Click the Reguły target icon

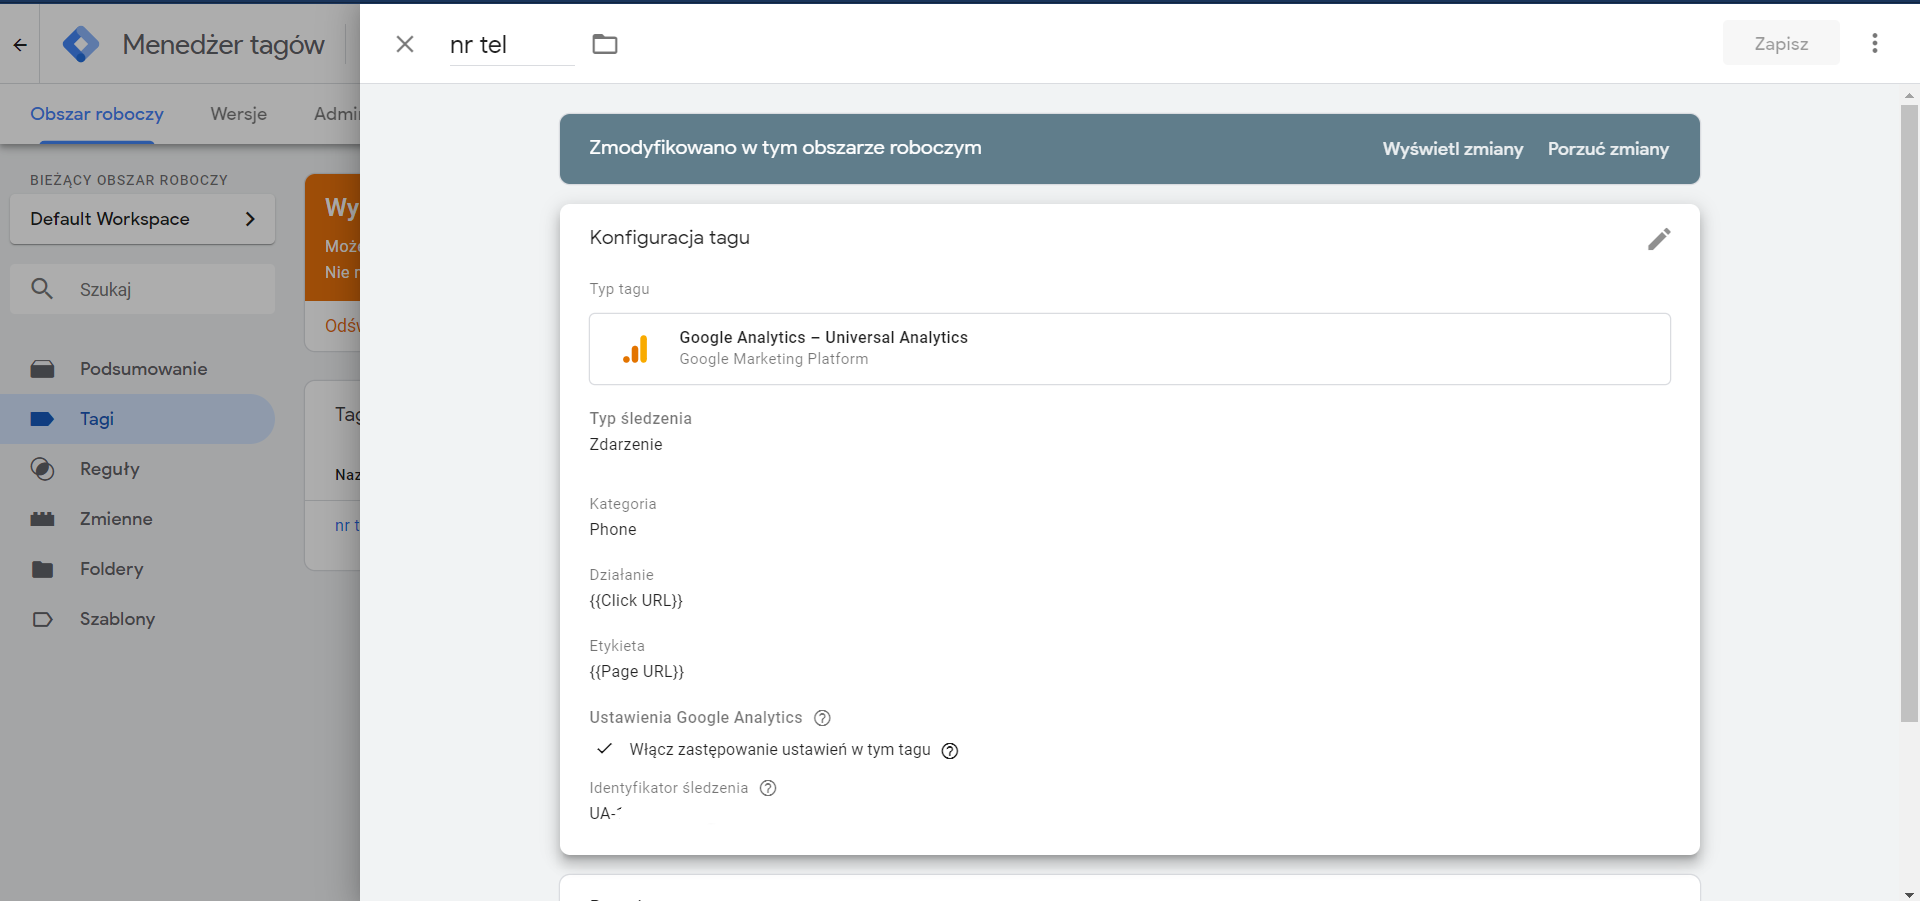42,469
